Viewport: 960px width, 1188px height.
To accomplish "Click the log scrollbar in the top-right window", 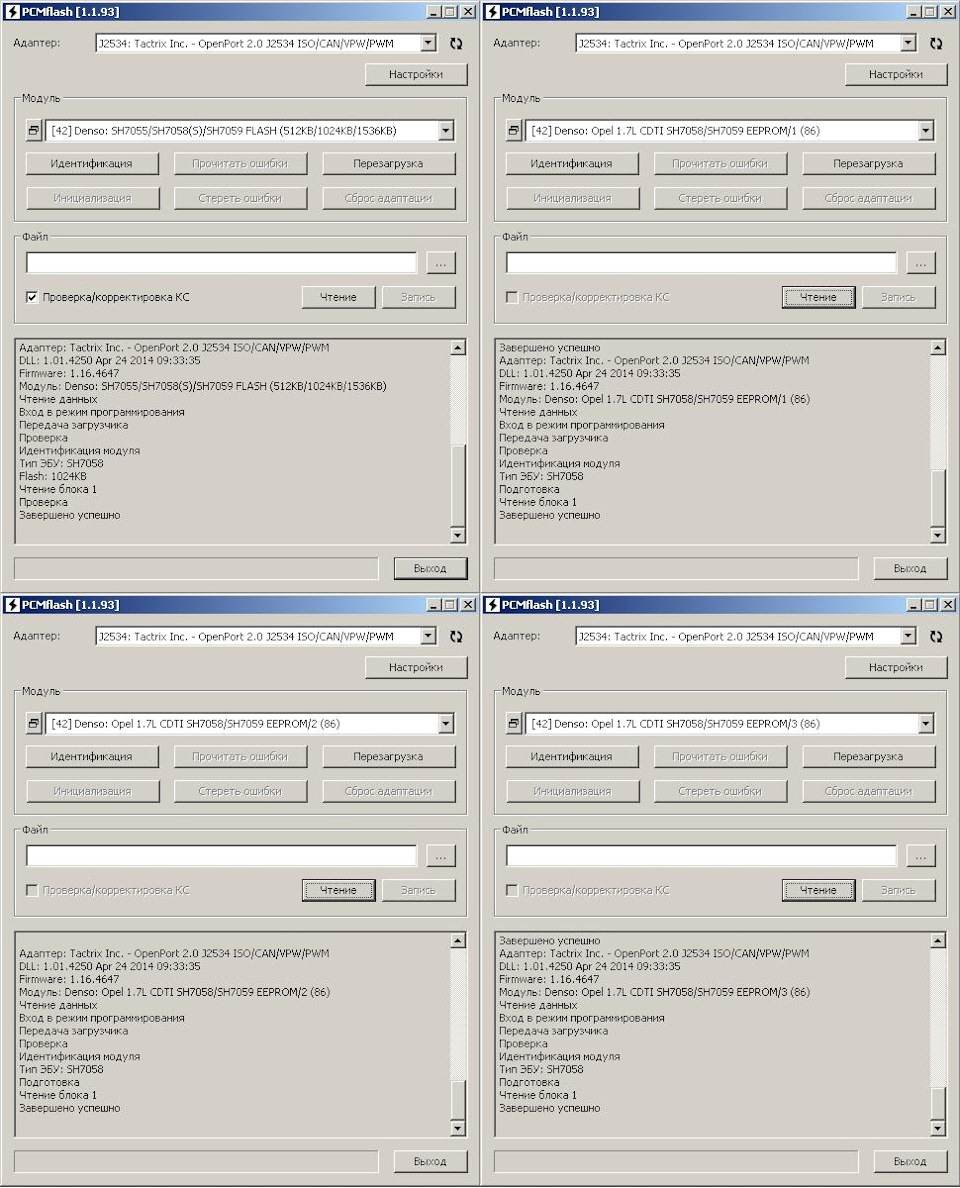I will (x=938, y=440).
